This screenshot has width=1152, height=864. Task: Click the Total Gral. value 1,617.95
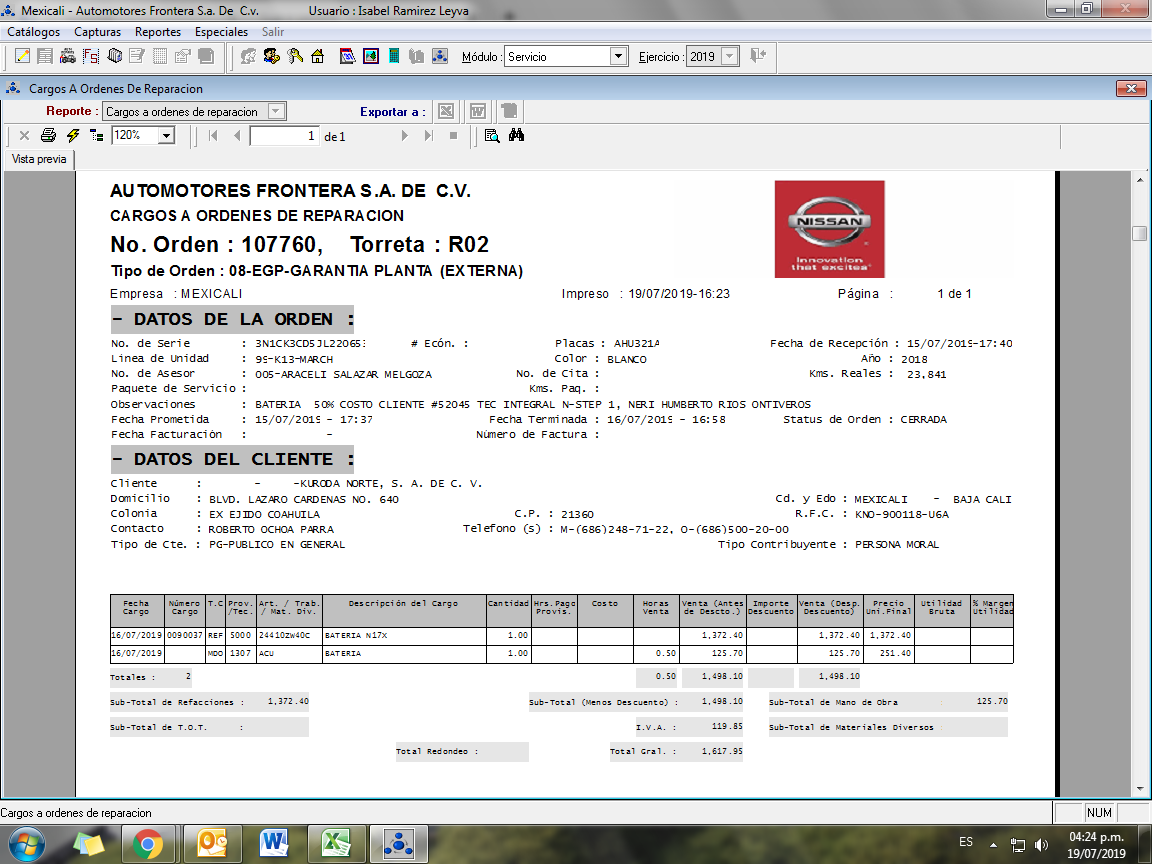[x=722, y=751]
